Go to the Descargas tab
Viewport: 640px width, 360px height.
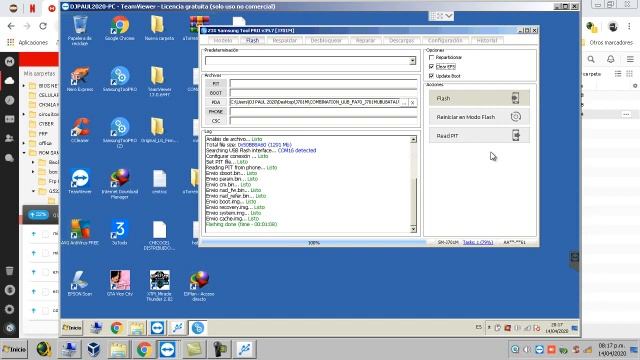click(402, 40)
